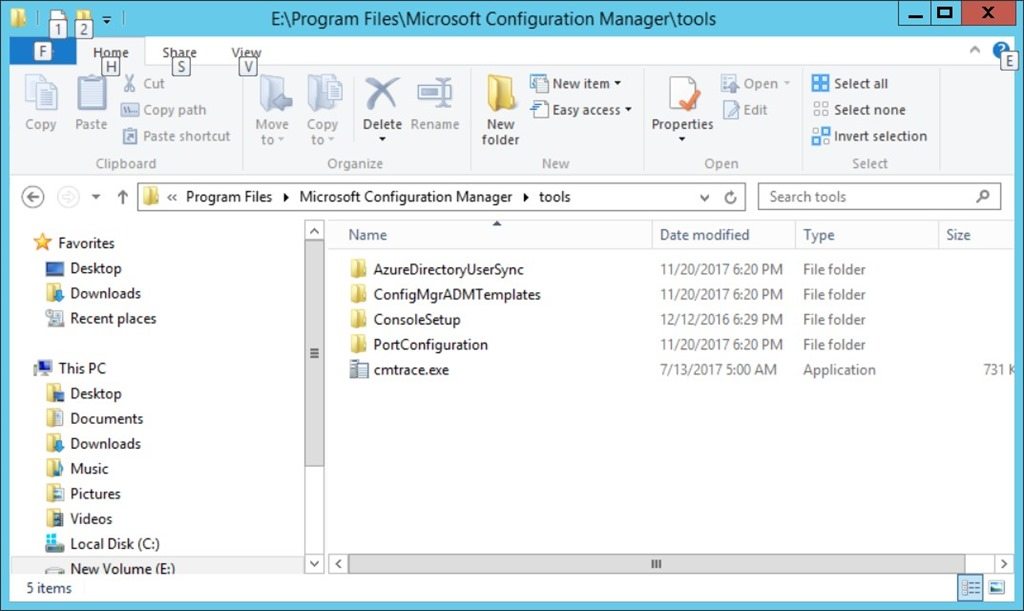Screen dimensions: 1024x611
Task: Open the Move to dropdown
Action: (x=272, y=110)
